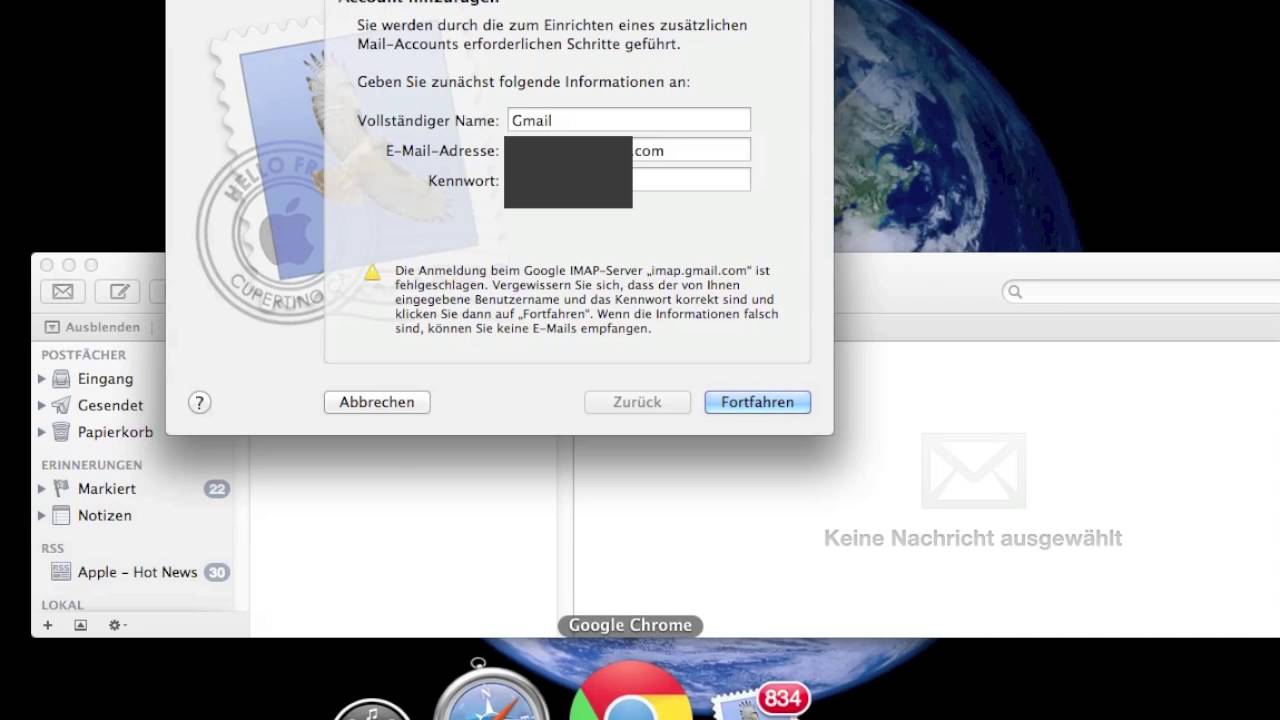Click the Get Mail envelope toolbar icon
Image resolution: width=1280 pixels, height=720 pixels.
62,291
